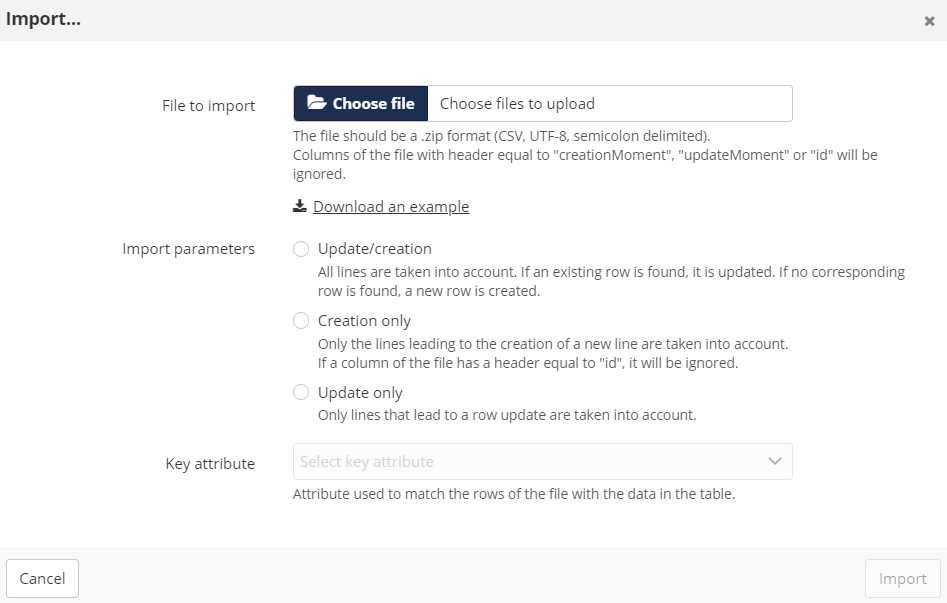Click the 'Update only' option label text
The width and height of the screenshot is (947, 603).
click(x=360, y=393)
